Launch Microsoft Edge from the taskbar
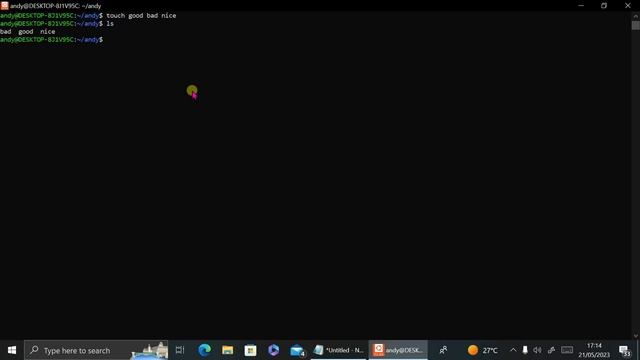This screenshot has height=360, width=640. (x=204, y=350)
